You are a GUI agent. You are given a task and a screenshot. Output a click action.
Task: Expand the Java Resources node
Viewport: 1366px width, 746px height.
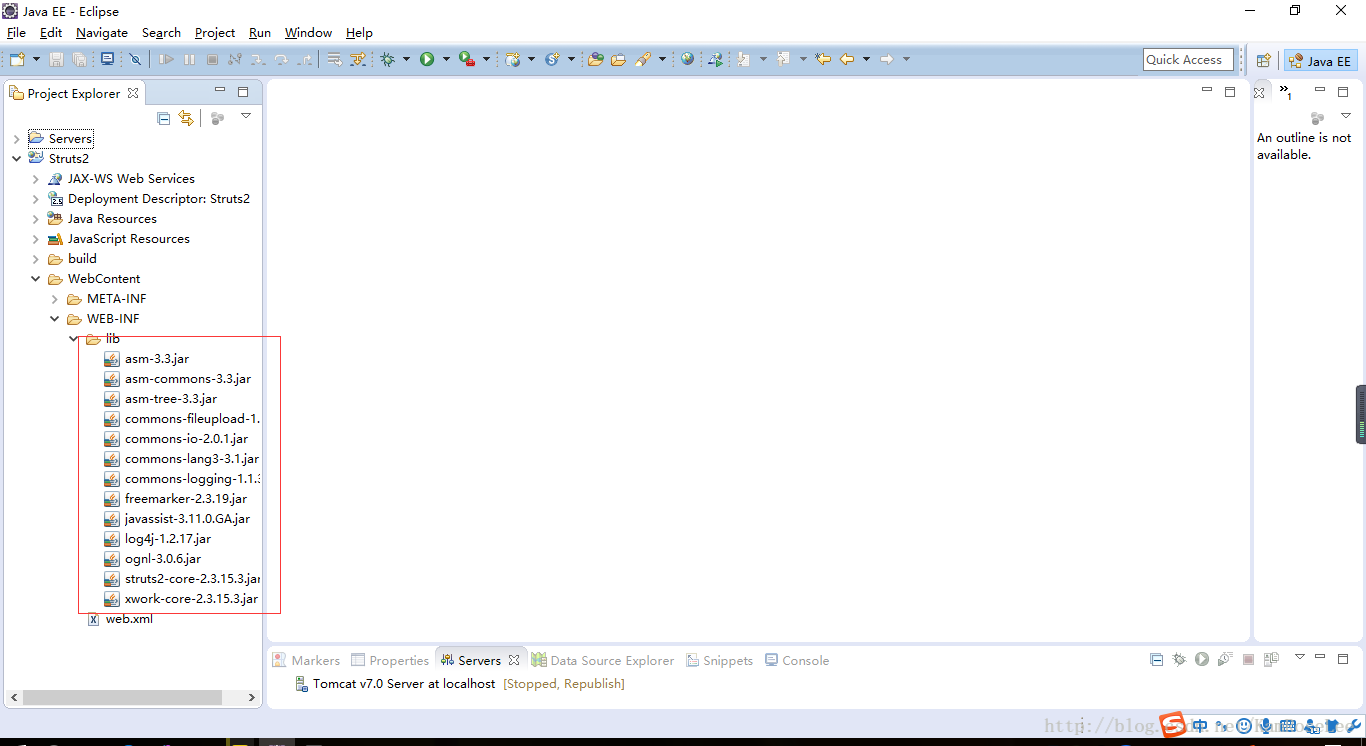coord(36,219)
